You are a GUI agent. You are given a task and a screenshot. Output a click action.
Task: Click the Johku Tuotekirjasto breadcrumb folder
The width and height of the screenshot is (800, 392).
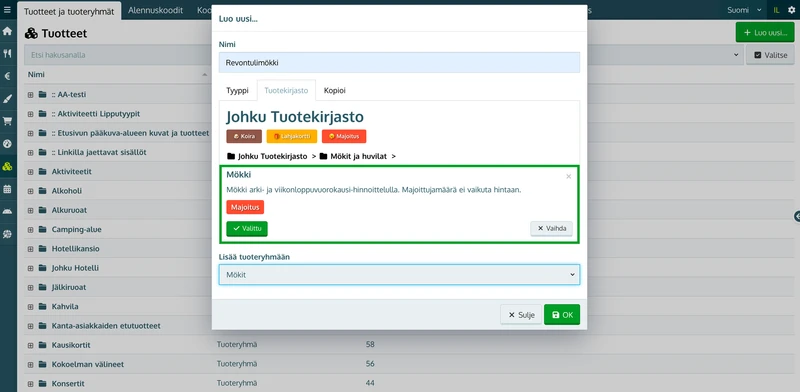267,156
